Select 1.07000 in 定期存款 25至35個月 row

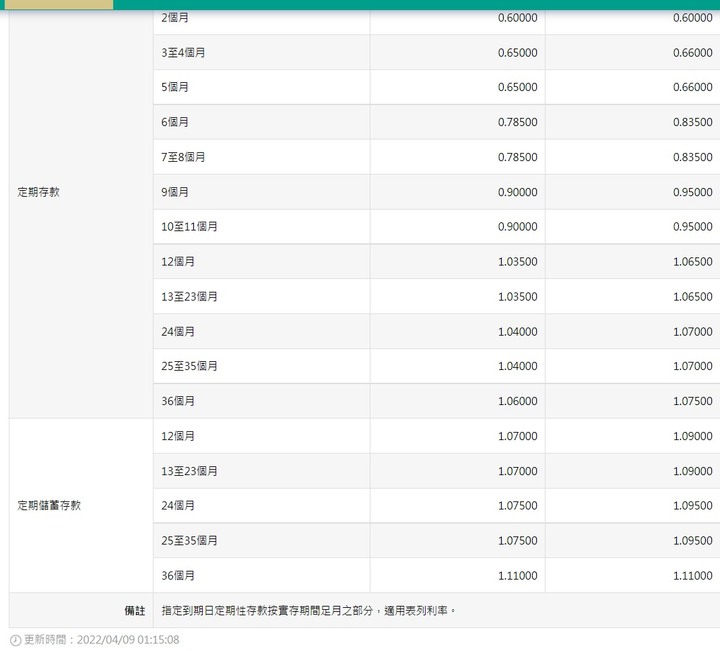click(x=692, y=366)
